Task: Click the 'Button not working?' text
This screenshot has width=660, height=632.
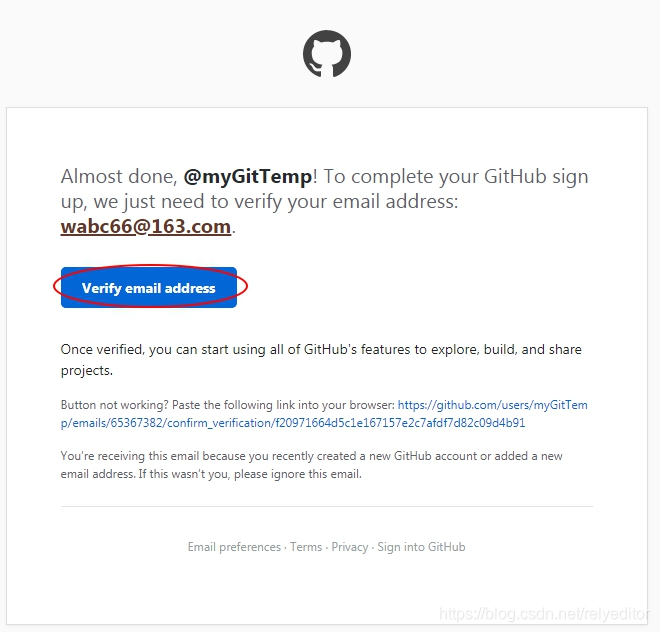Action: (x=114, y=405)
